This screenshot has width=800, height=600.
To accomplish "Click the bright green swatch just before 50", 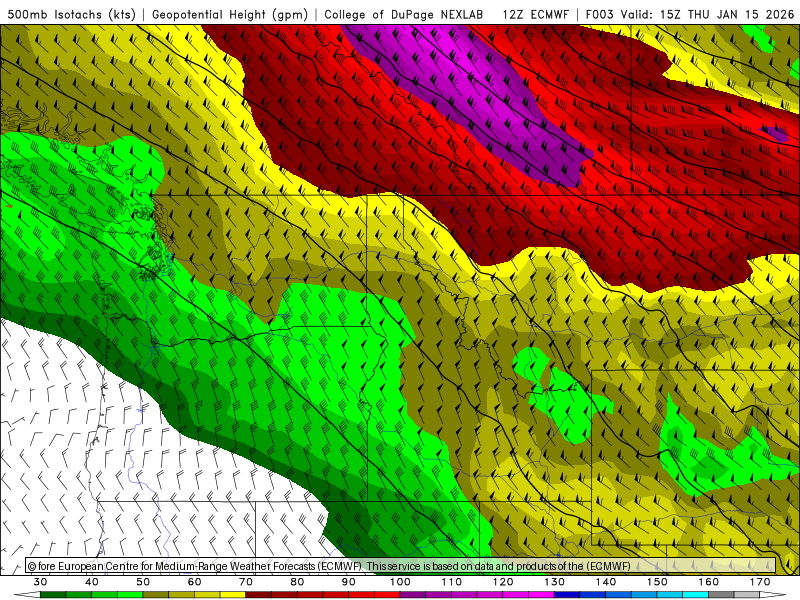I will tap(130, 595).
